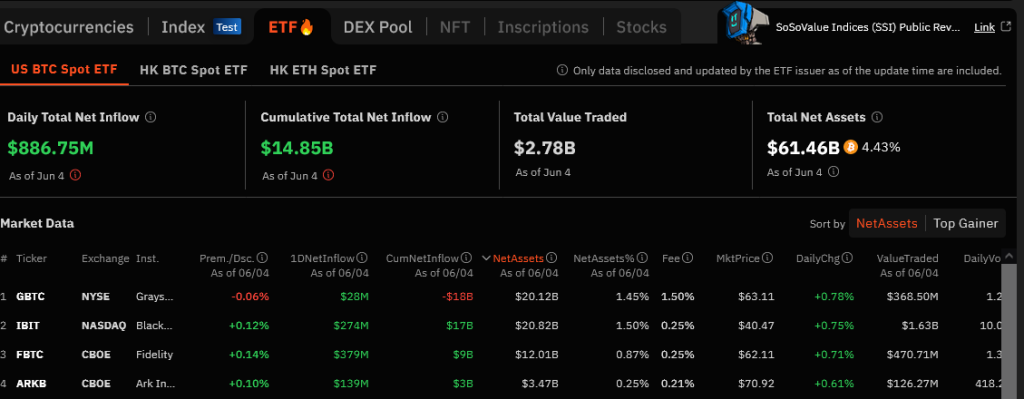Click the Total Value Traded figure $2.78B

545,148
